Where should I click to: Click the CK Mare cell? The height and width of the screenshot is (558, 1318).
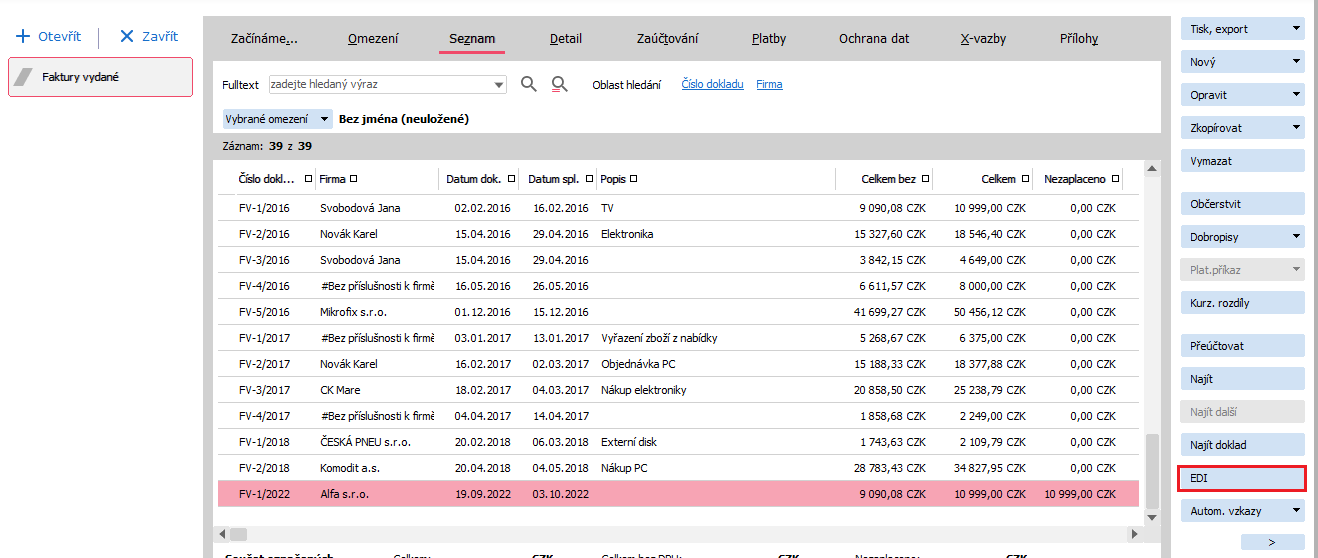[340, 390]
